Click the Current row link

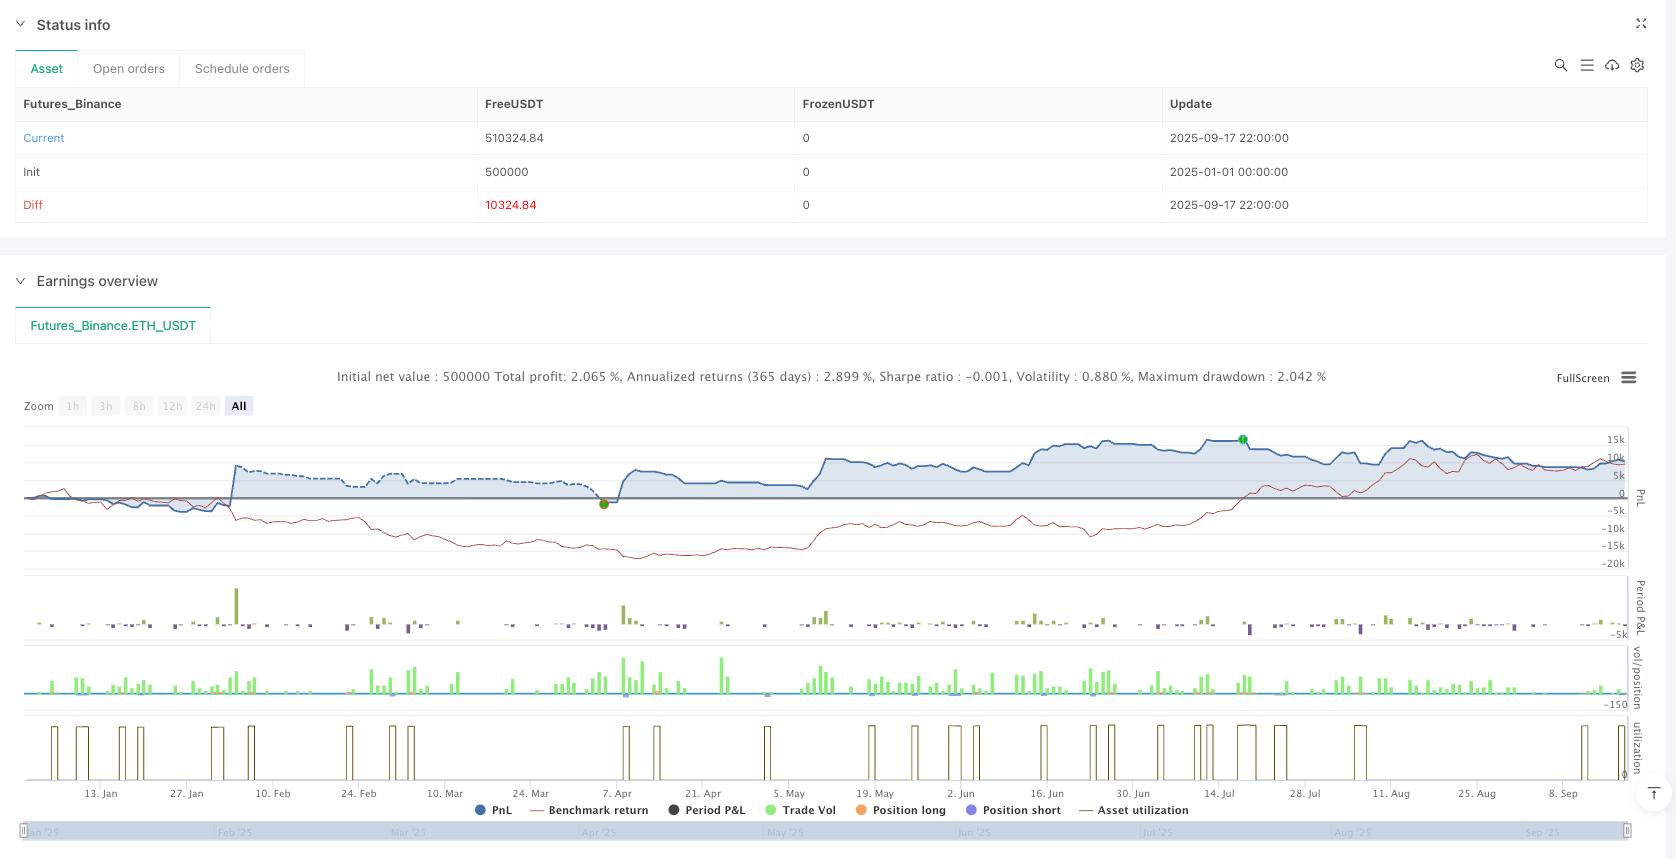[44, 138]
